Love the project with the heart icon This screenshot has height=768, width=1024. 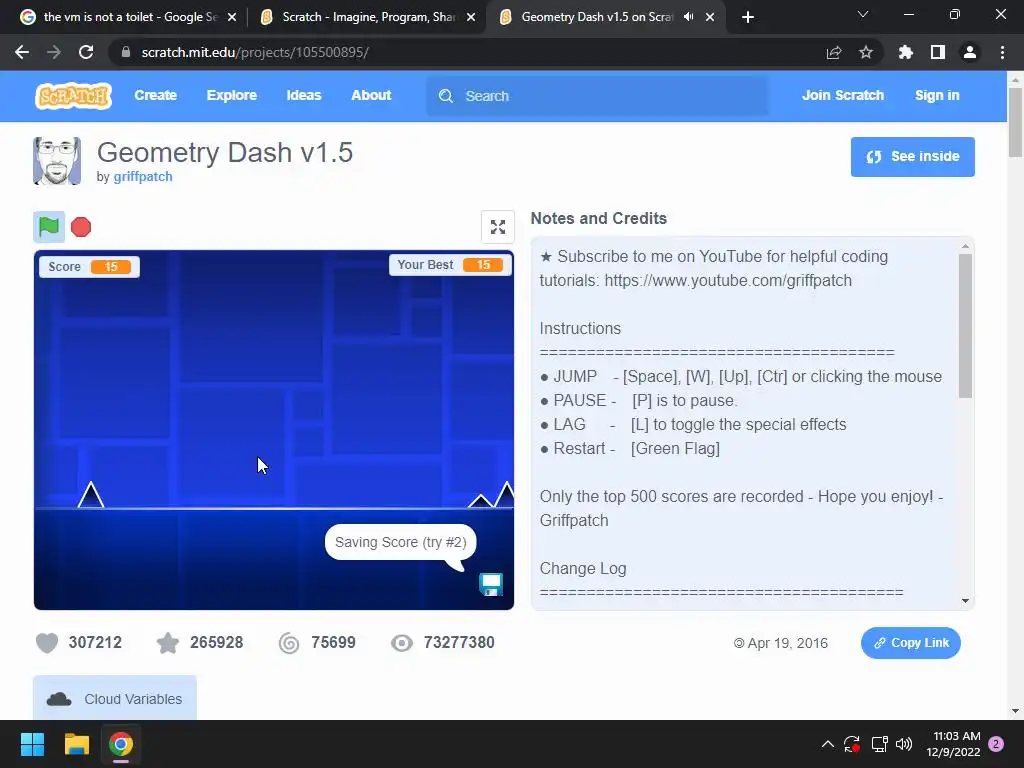[46, 643]
